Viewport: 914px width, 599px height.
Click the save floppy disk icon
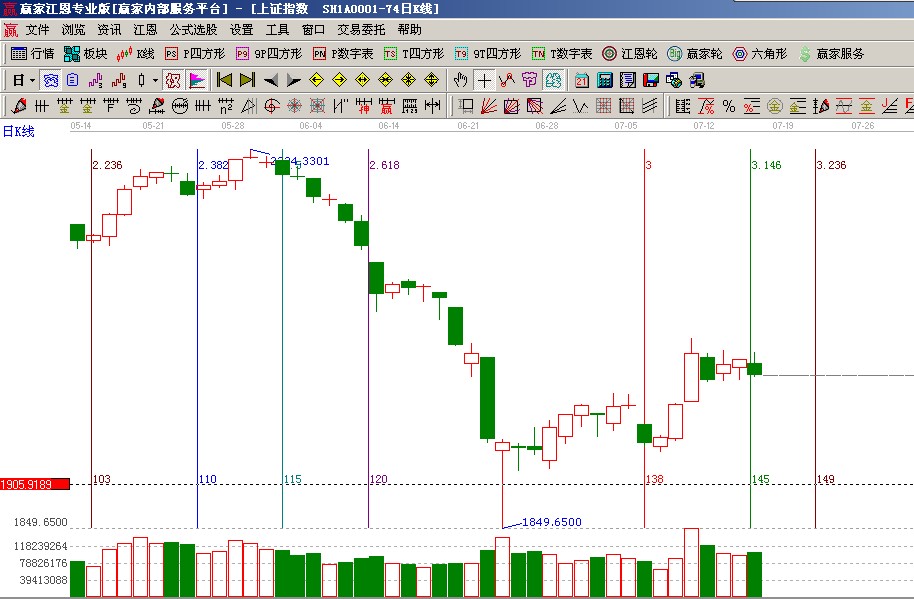tap(651, 79)
